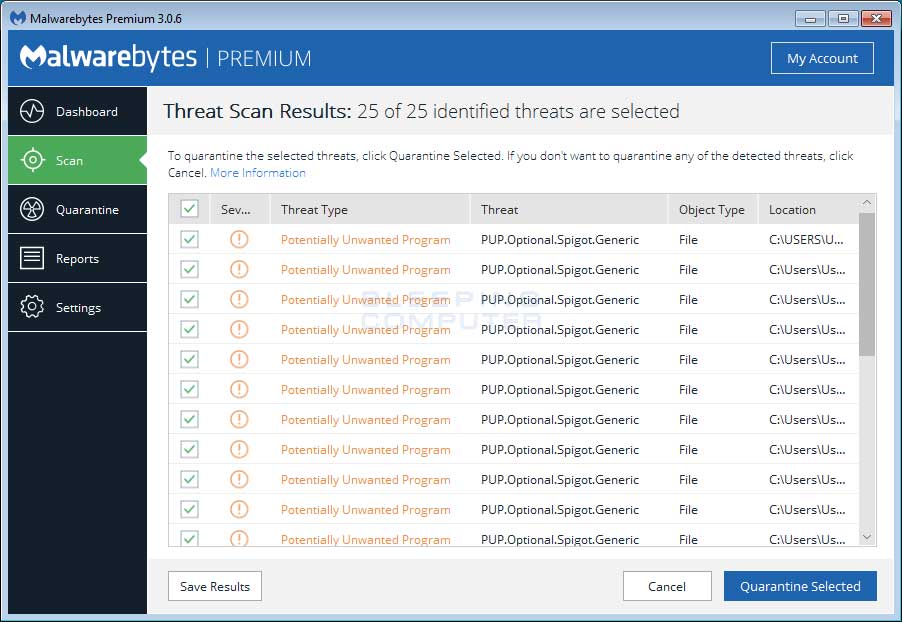Screen dimensions: 902x622
Task: Uncheck the last visible threat row
Action: coord(190,539)
